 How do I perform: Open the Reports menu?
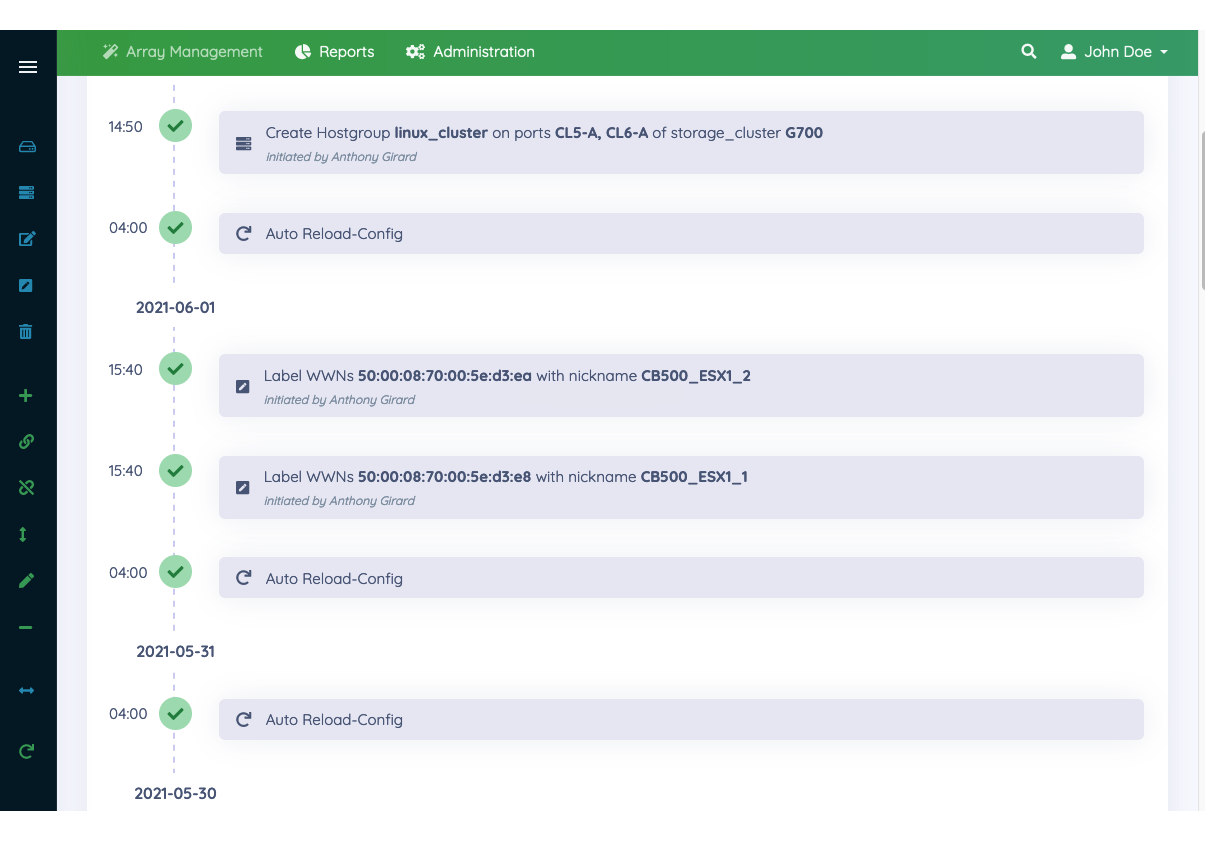(x=335, y=52)
